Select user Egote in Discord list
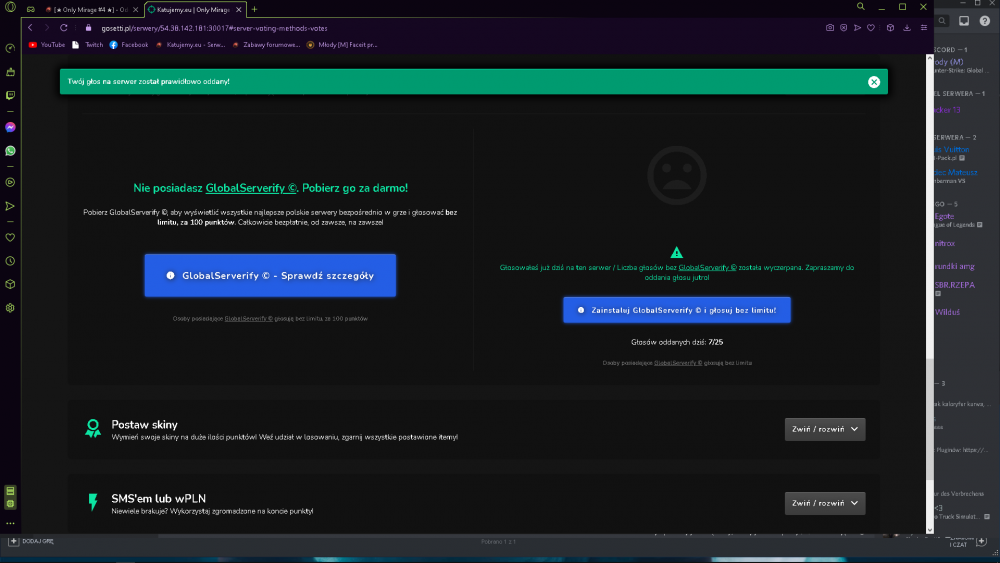The width and height of the screenshot is (1000, 563). (945, 217)
